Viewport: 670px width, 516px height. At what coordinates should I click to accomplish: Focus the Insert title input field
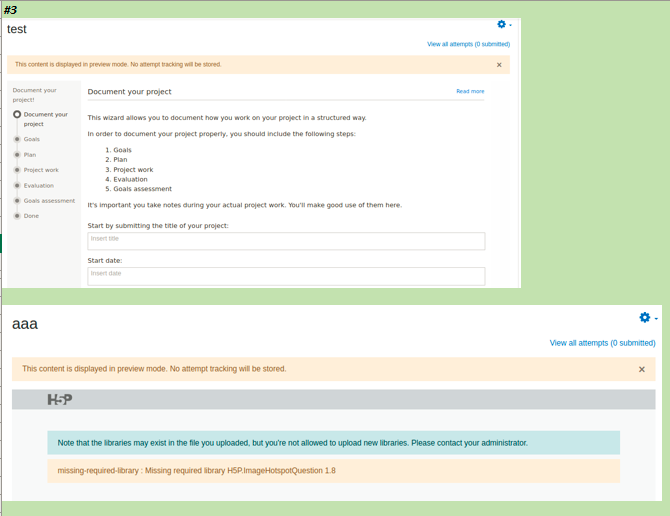tap(286, 241)
